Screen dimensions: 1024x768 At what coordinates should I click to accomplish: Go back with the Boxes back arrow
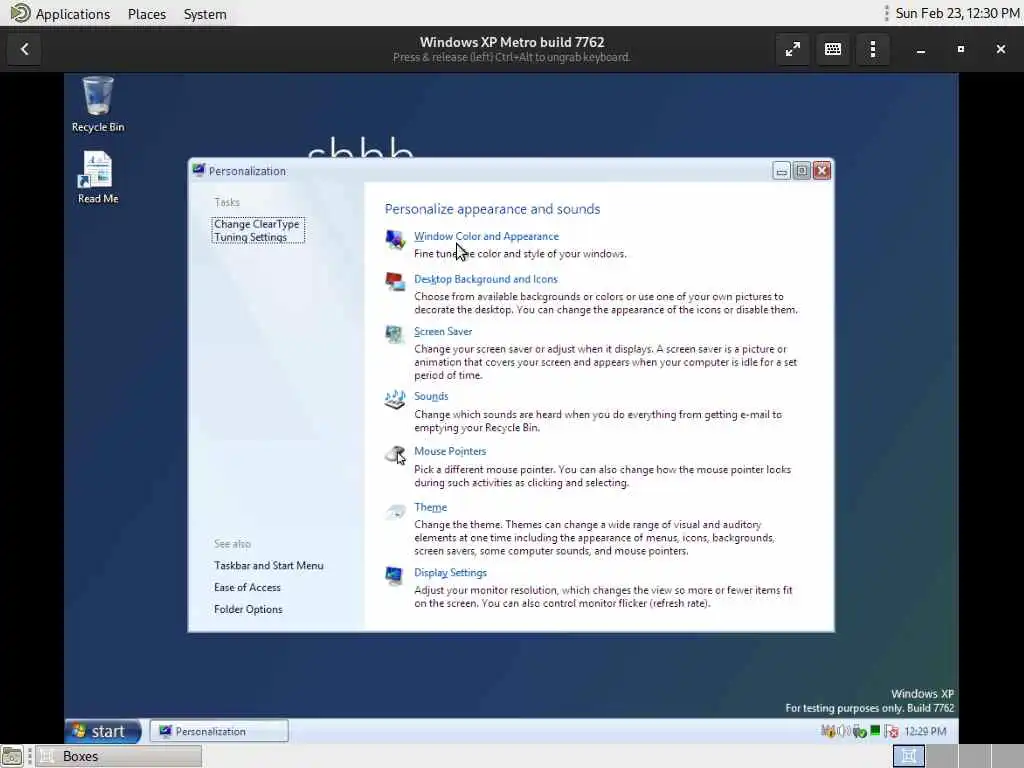pos(25,49)
